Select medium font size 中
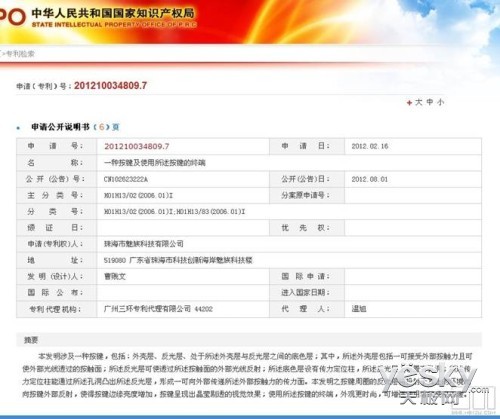Image resolution: width=500 pixels, height=419 pixels. [x=430, y=102]
